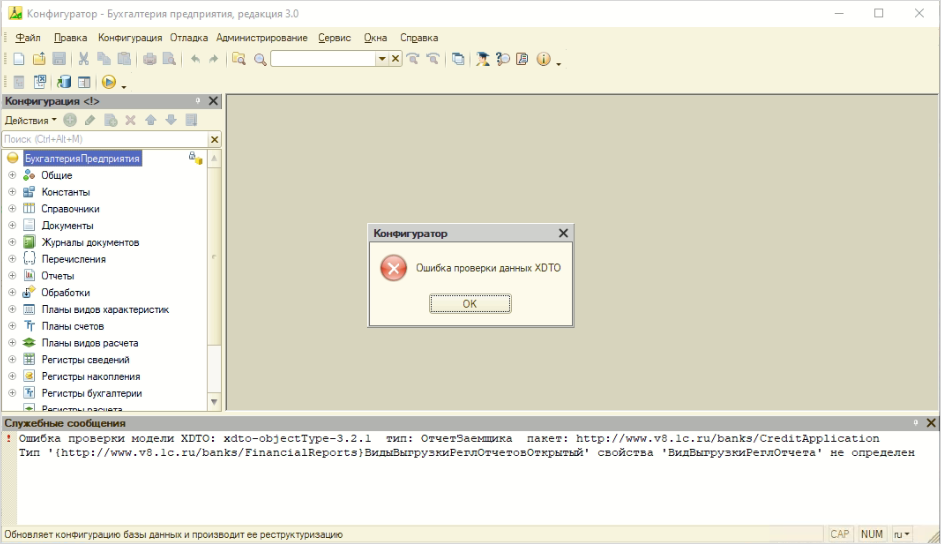
Task: Open the Справка menu
Action: point(419,37)
